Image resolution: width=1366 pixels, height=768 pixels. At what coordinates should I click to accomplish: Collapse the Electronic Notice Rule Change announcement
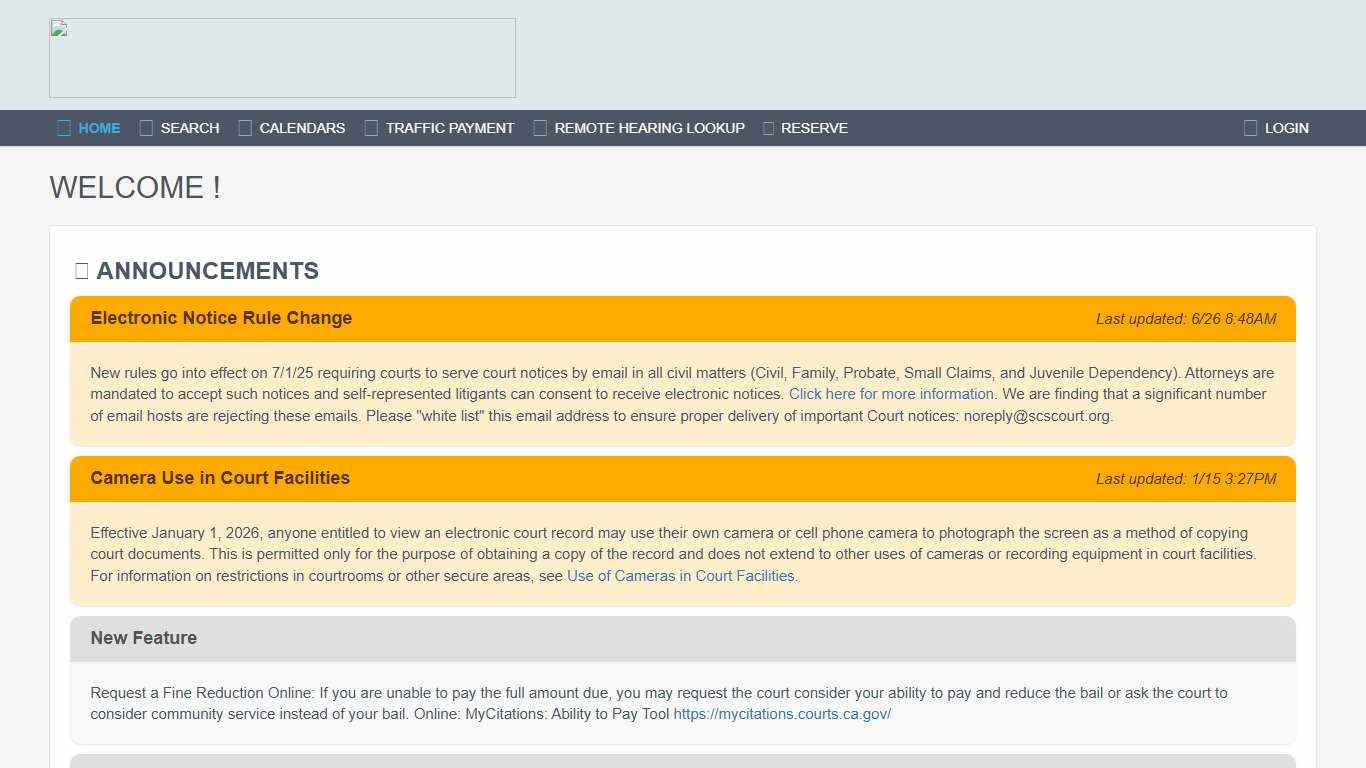point(683,318)
